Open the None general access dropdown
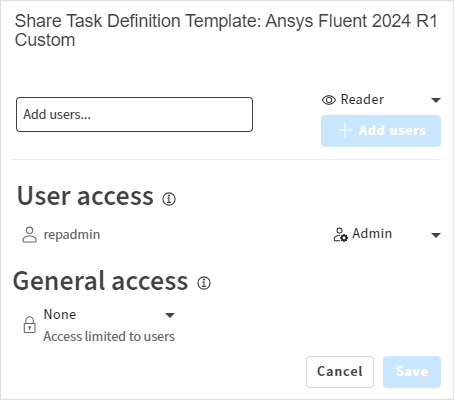 (x=170, y=315)
